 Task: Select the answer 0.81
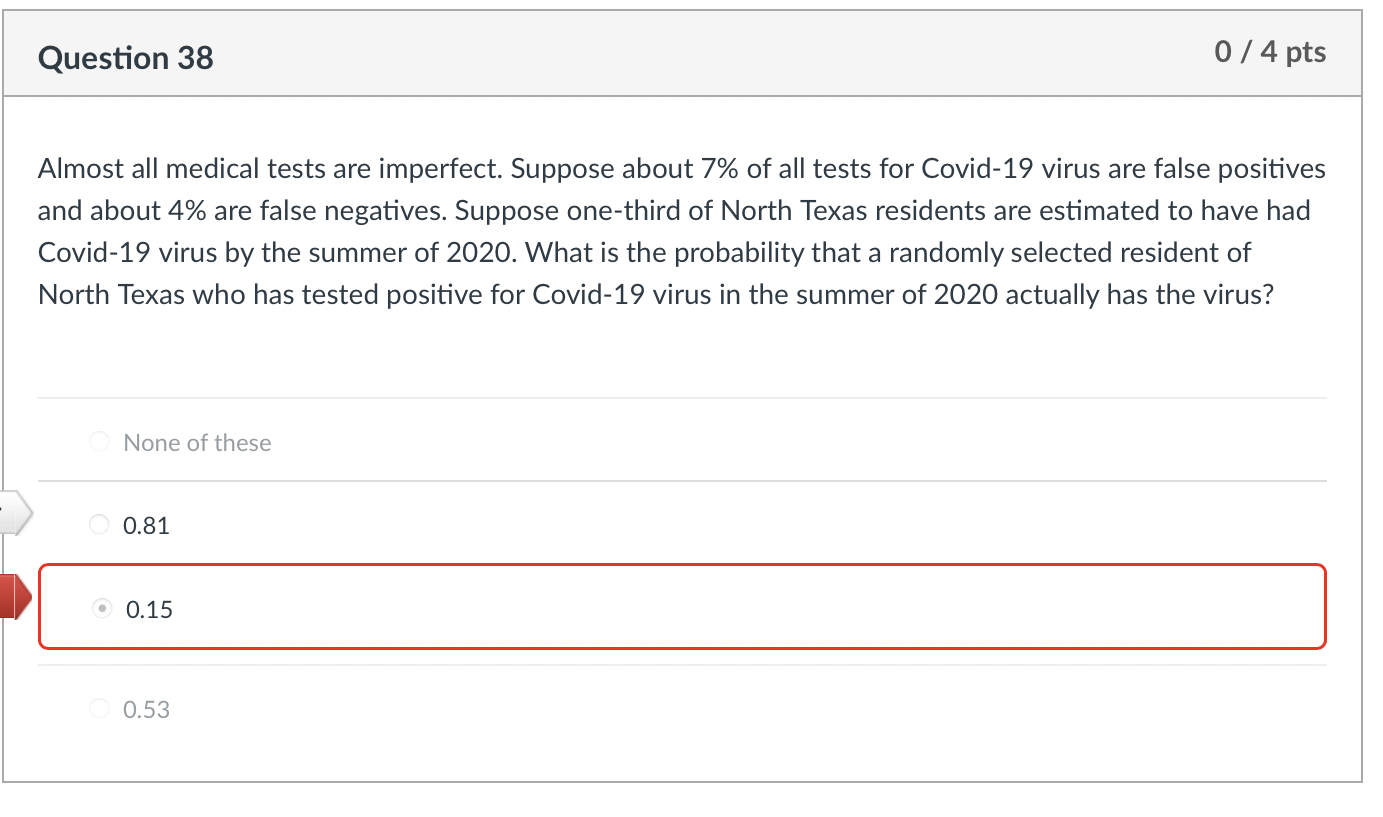pyautogui.click(x=99, y=523)
